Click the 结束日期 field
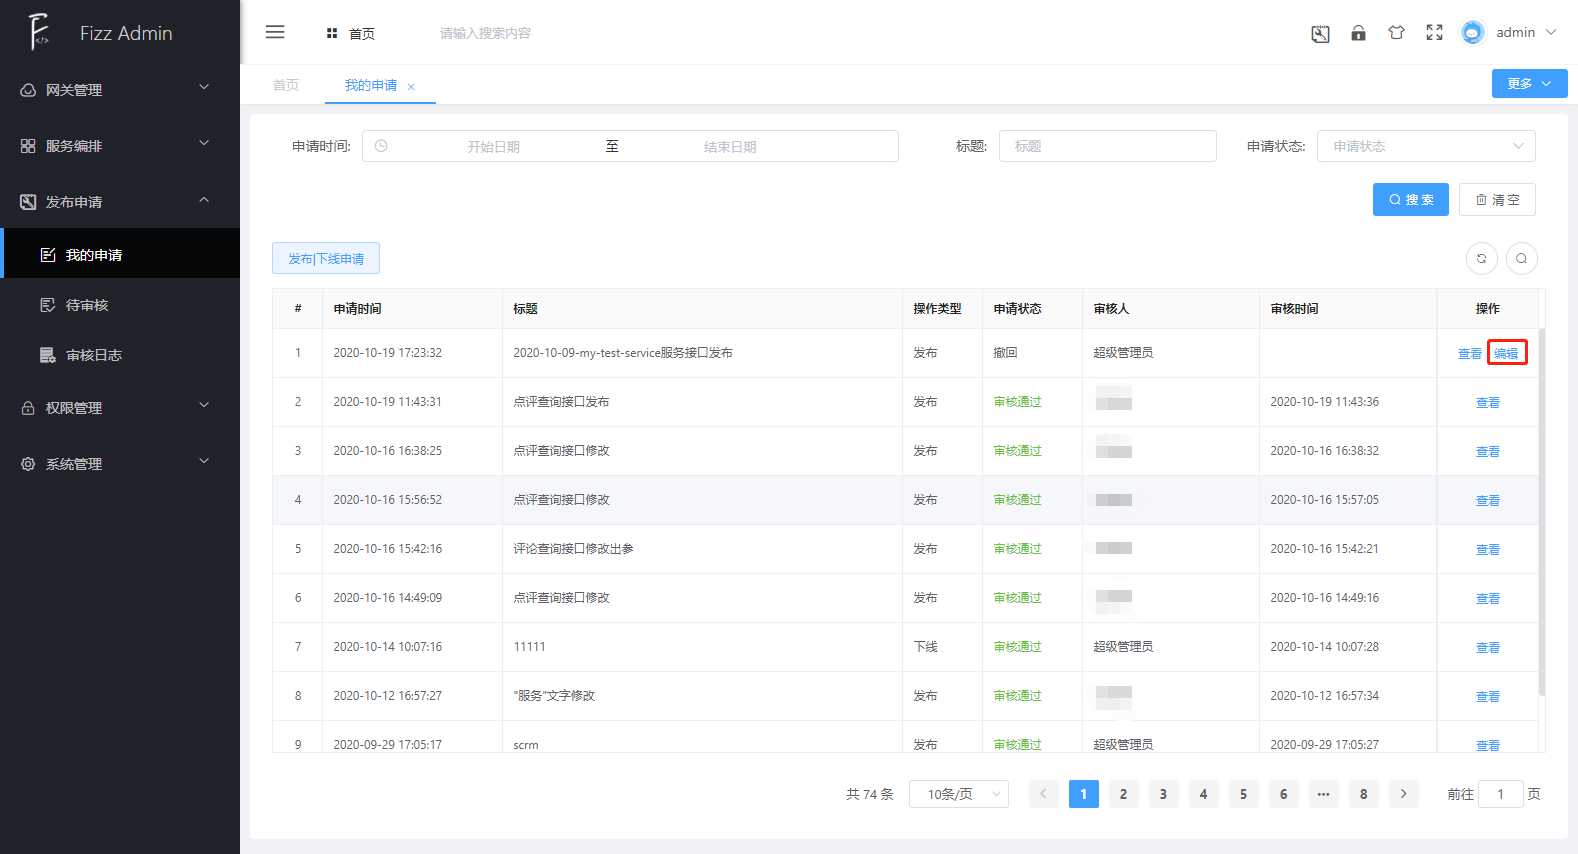The height and width of the screenshot is (854, 1578). click(730, 146)
